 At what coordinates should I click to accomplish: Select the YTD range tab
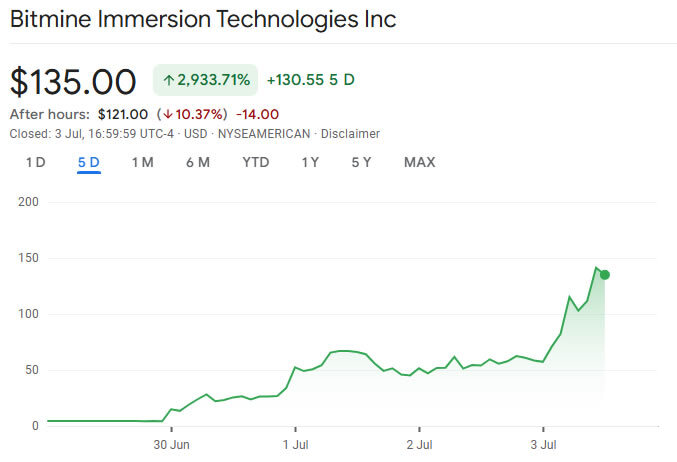tap(255, 162)
